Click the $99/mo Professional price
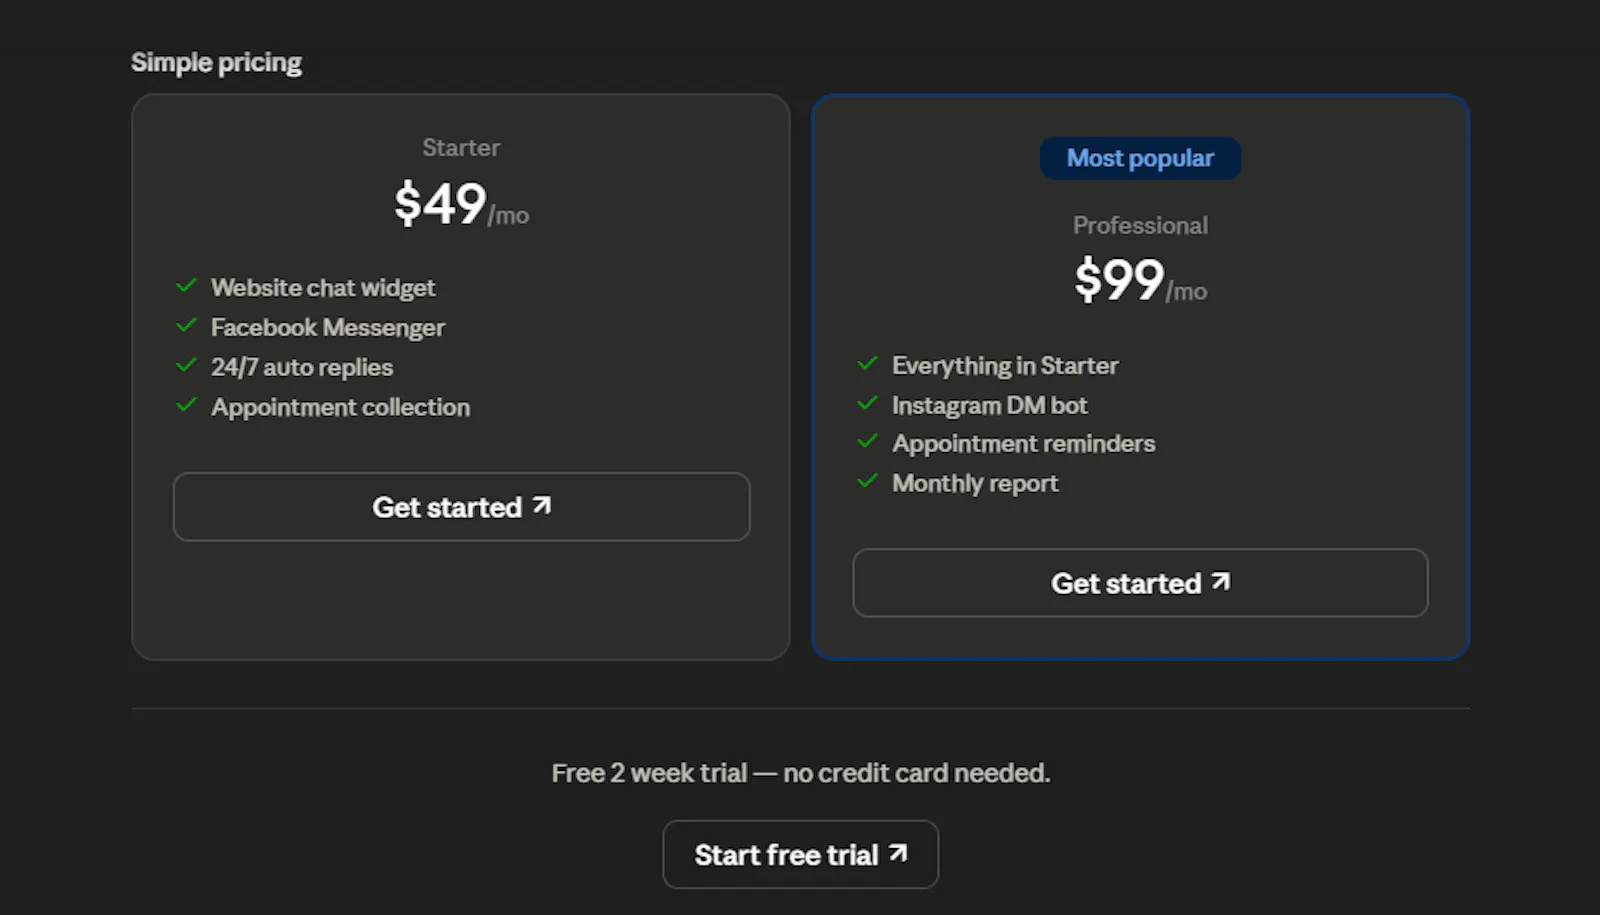Screen dimensions: 1600x915 pos(1140,280)
